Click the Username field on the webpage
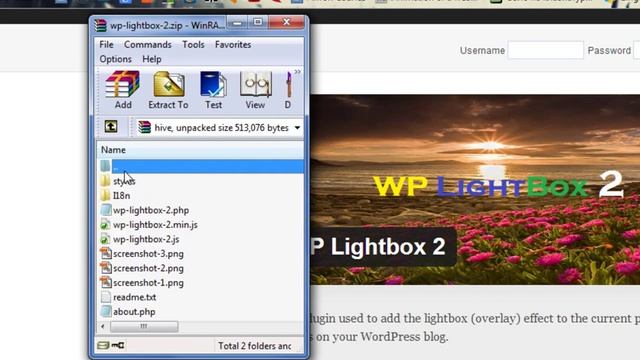Image resolution: width=640 pixels, height=360 pixels. pos(545,50)
